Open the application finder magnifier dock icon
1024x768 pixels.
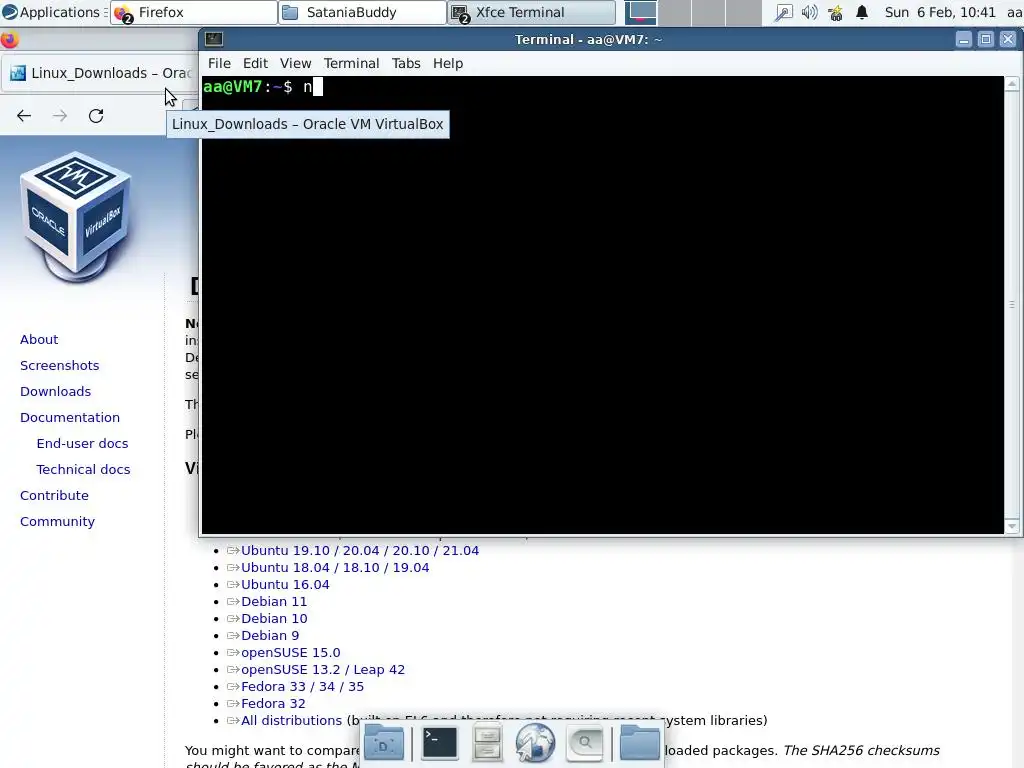coord(584,743)
